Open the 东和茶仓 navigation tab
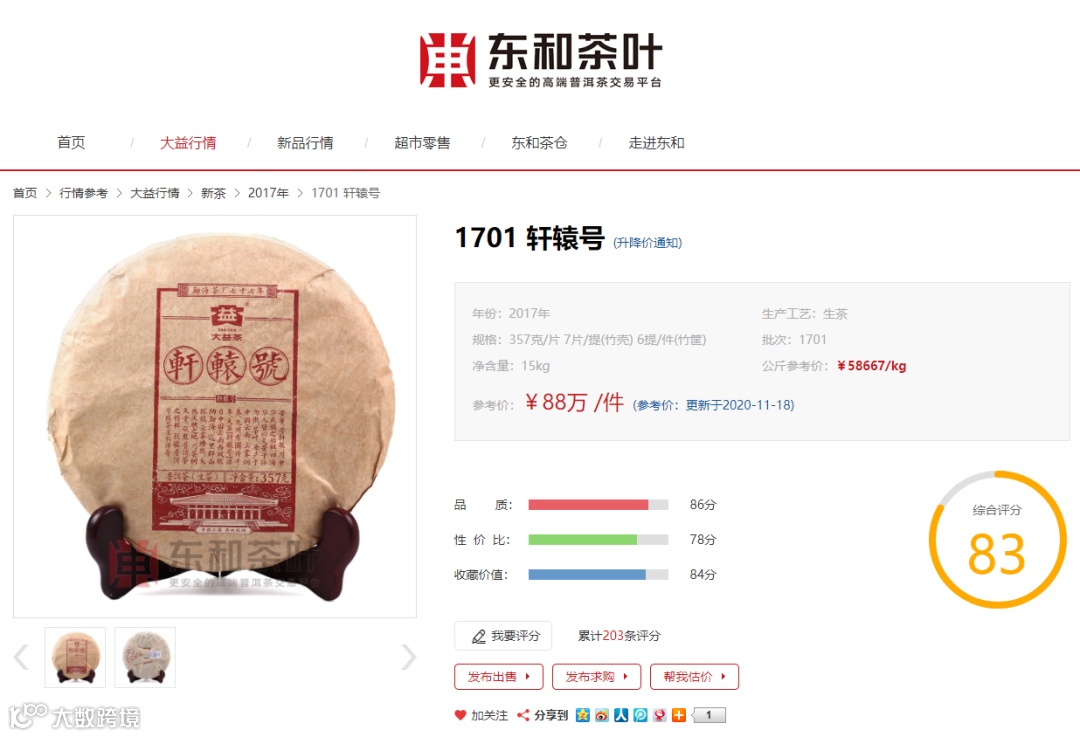Screen dimensions: 1080x737 [539, 143]
